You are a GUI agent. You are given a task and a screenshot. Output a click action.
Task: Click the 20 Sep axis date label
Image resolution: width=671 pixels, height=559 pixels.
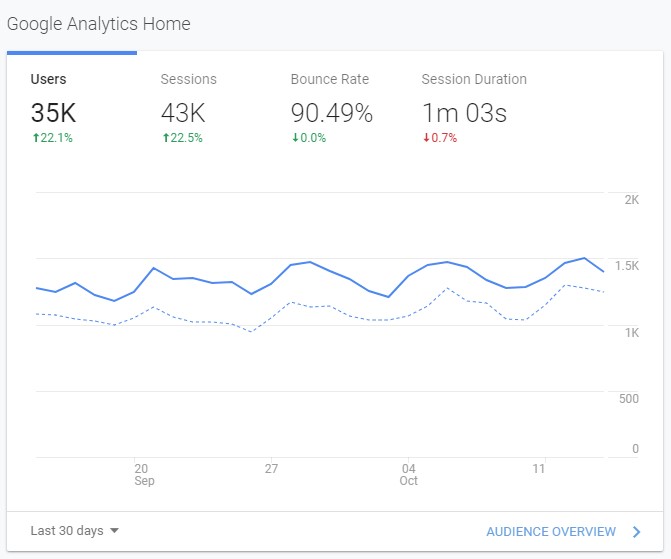click(144, 474)
